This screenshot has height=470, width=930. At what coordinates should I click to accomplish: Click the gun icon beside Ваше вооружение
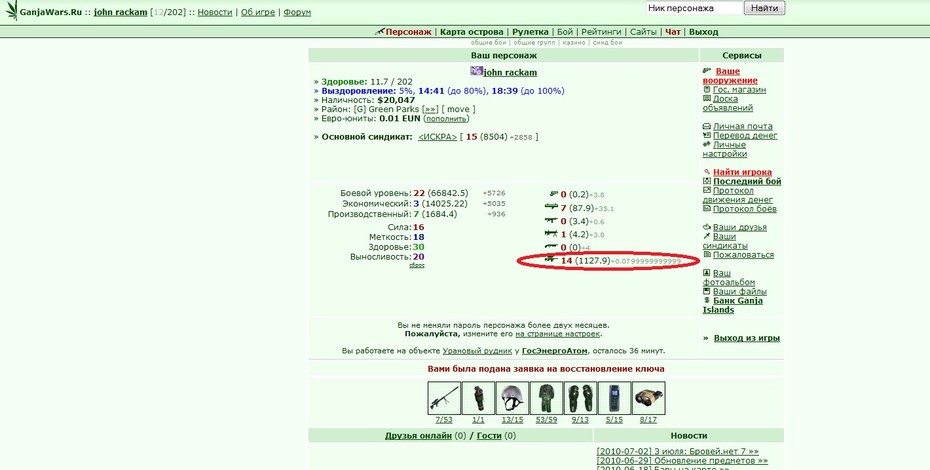[x=707, y=71]
